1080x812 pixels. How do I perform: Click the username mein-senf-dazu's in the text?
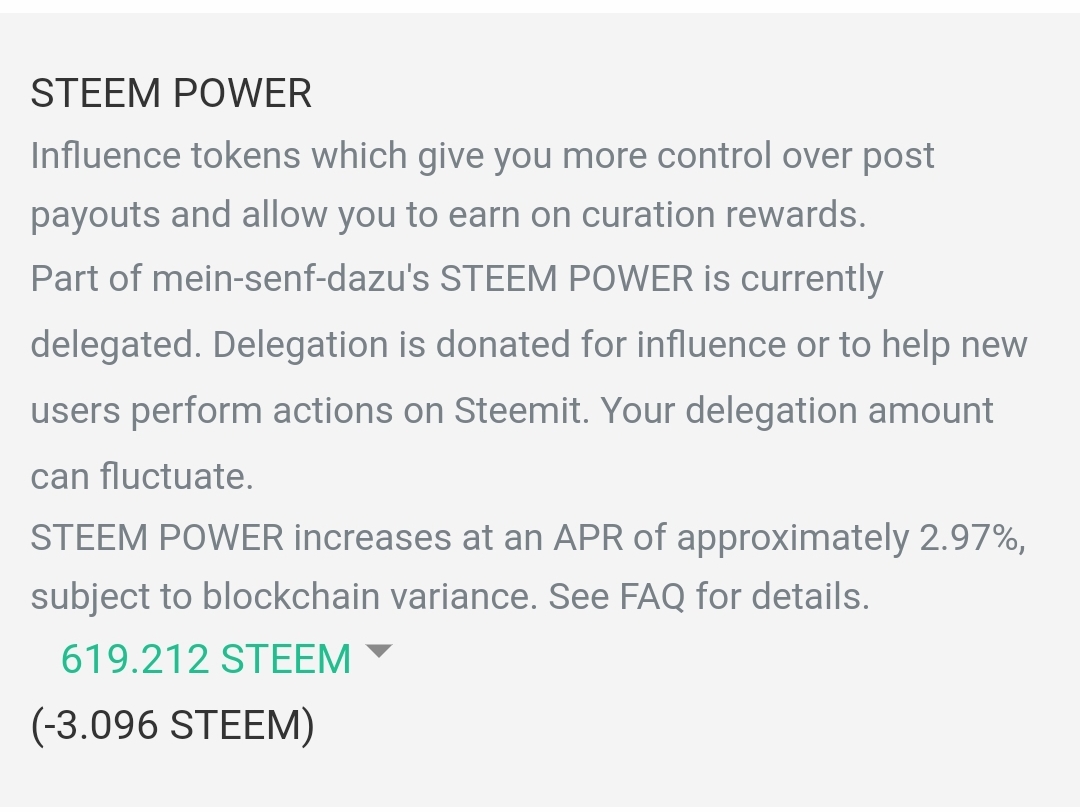290,278
